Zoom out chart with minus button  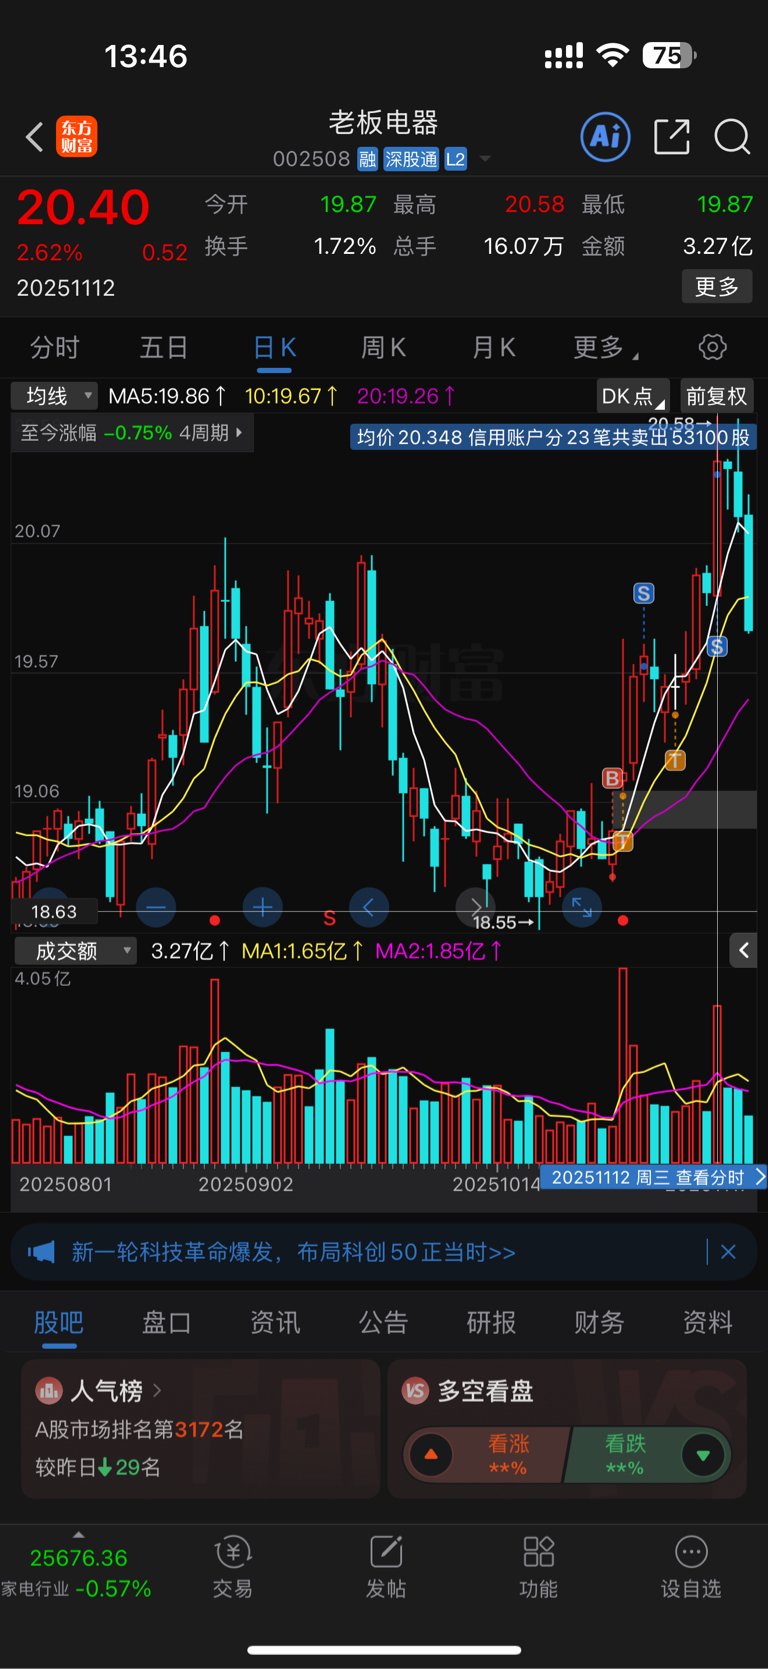point(156,908)
